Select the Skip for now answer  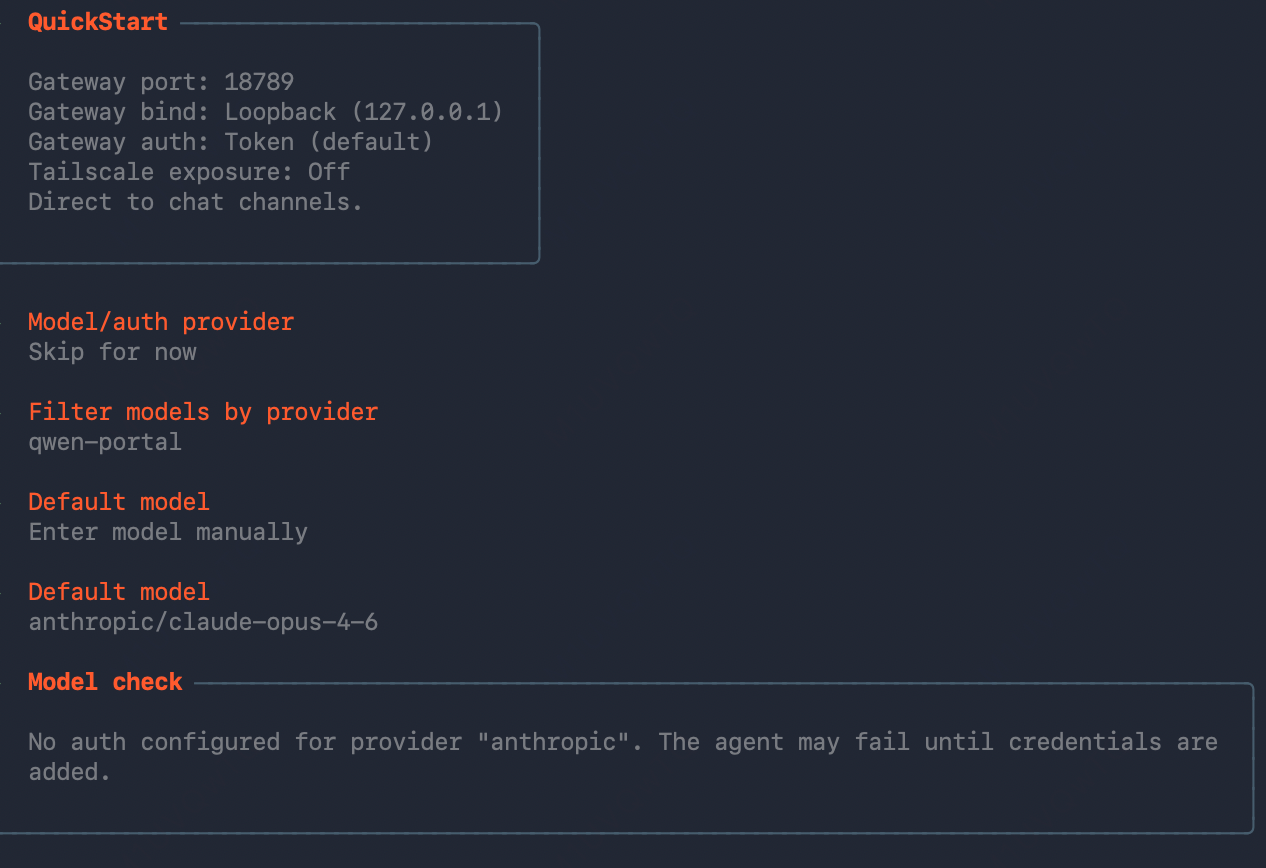(112, 352)
